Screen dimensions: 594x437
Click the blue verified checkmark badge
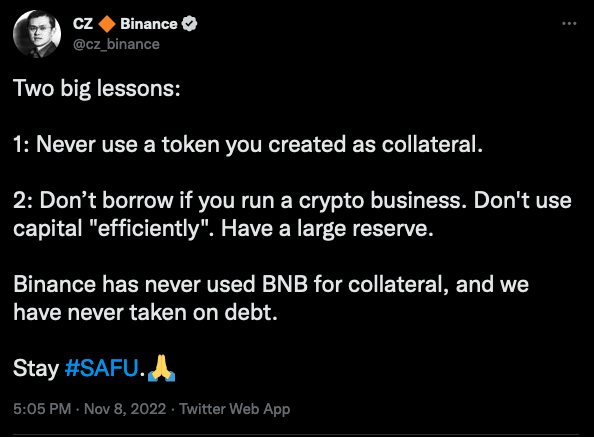189,24
